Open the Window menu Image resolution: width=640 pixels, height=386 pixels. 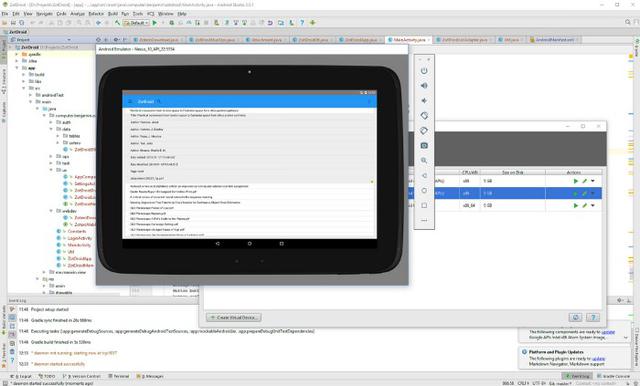click(x=166, y=14)
